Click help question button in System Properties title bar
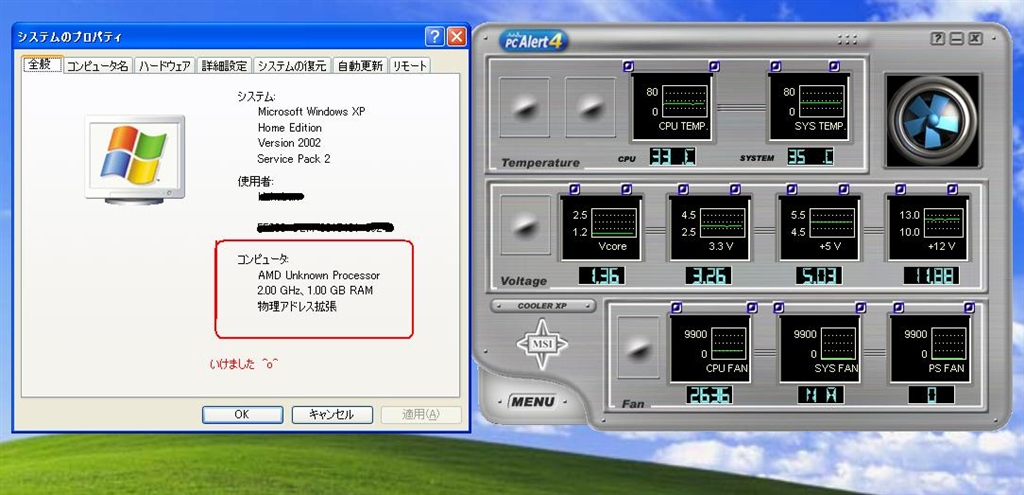This screenshot has width=1024, height=495. (x=434, y=37)
